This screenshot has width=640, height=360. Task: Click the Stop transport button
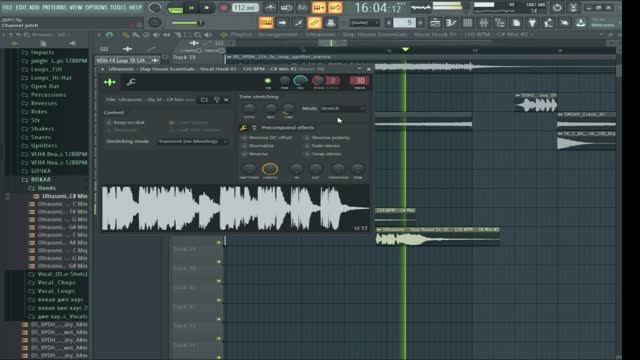click(x=207, y=8)
